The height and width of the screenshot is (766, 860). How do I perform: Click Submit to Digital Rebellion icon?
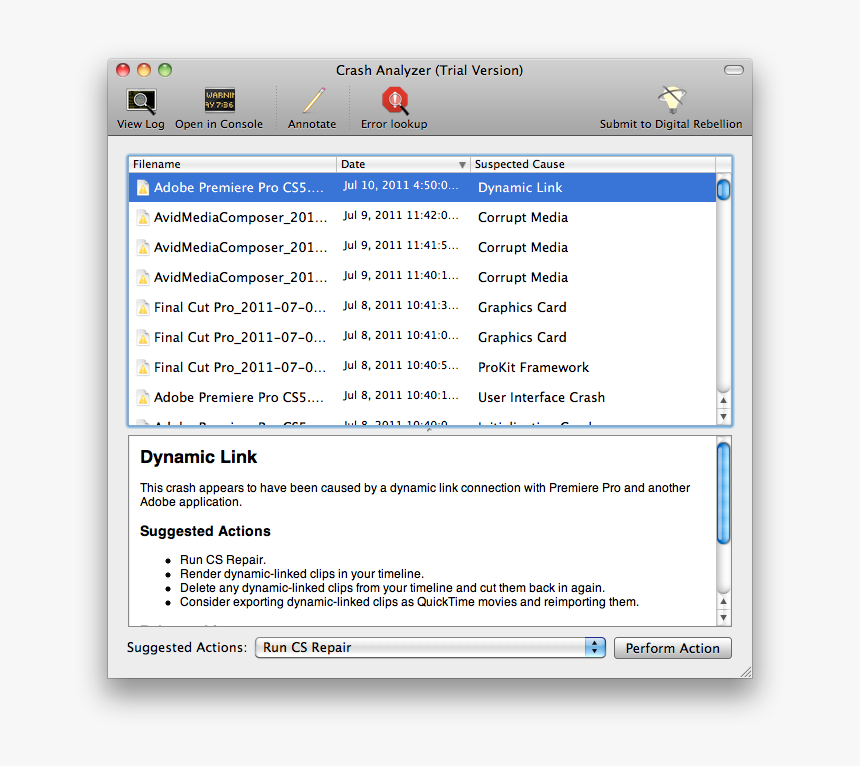(671, 101)
